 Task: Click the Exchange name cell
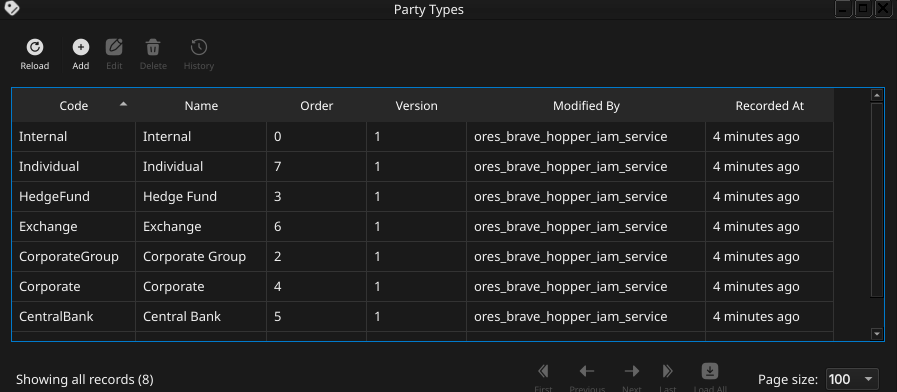click(x=201, y=227)
